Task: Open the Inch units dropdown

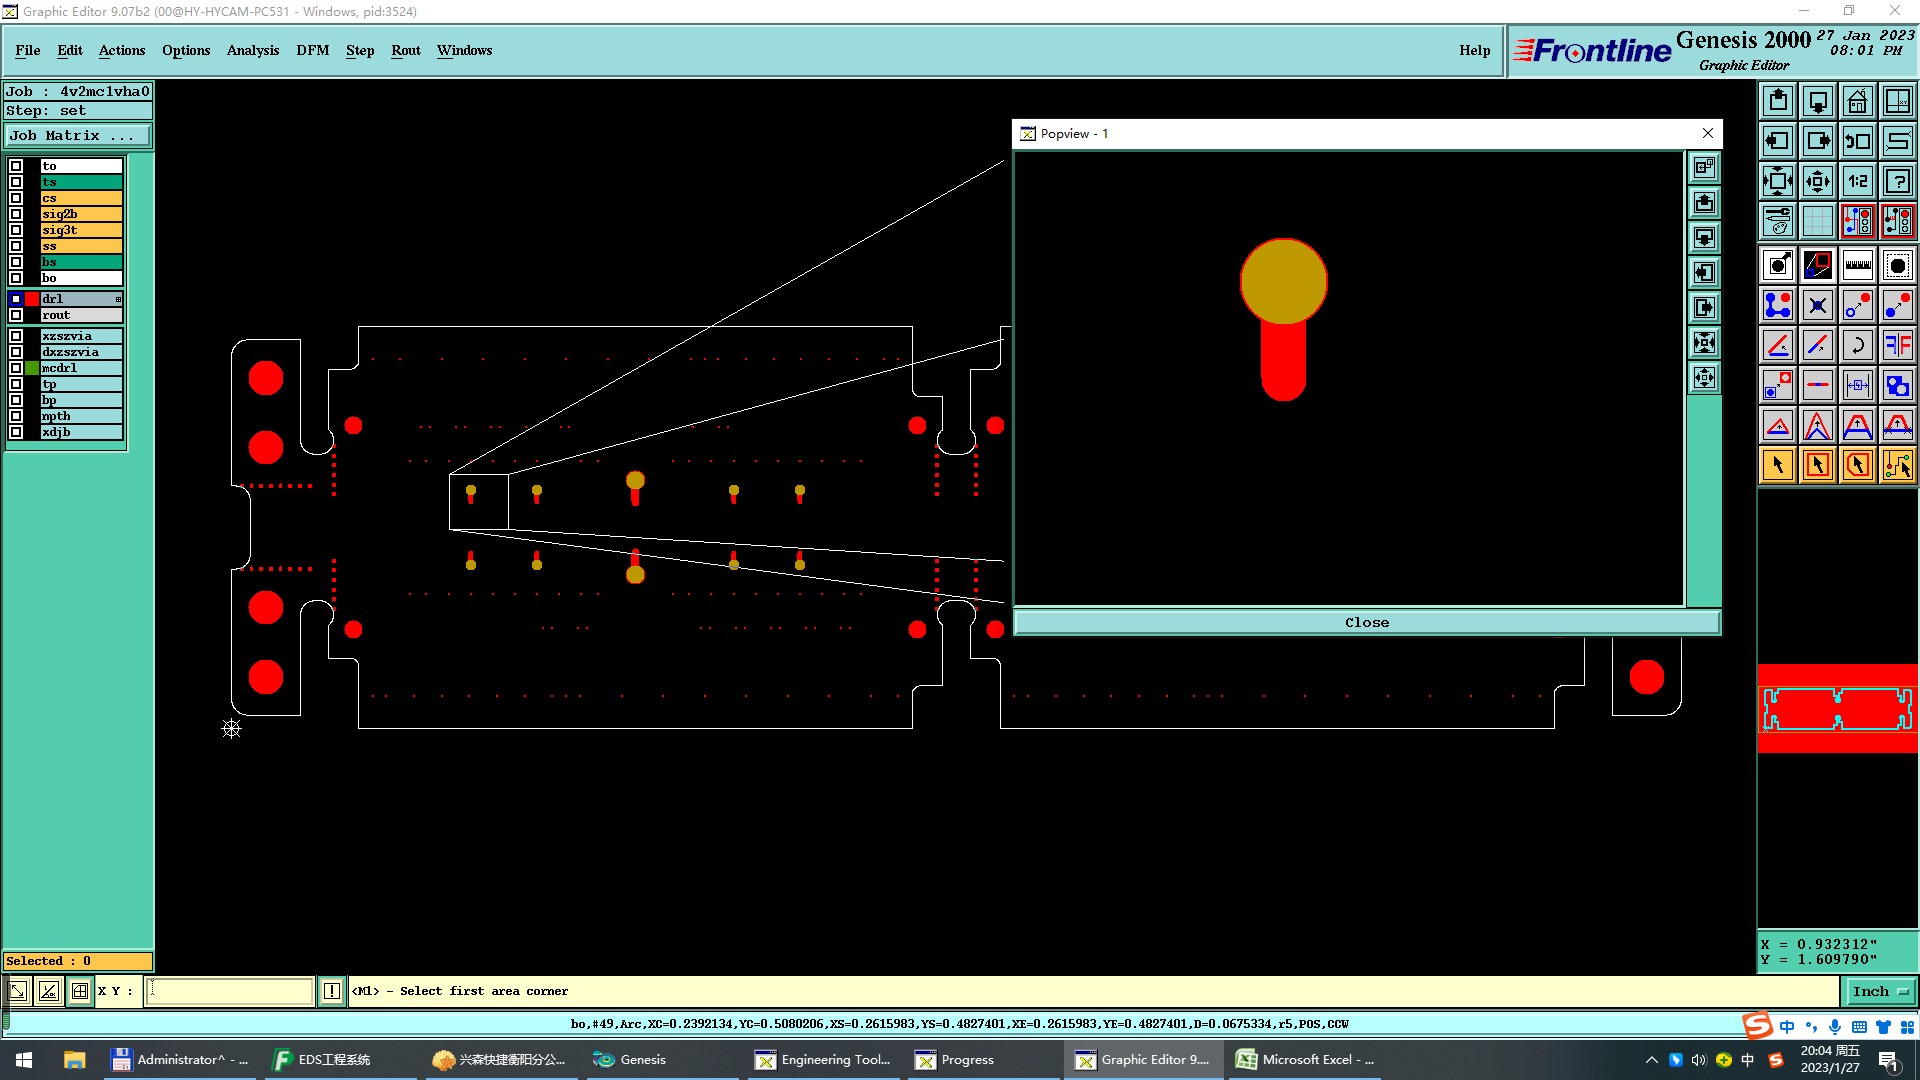Action: pos(1880,991)
